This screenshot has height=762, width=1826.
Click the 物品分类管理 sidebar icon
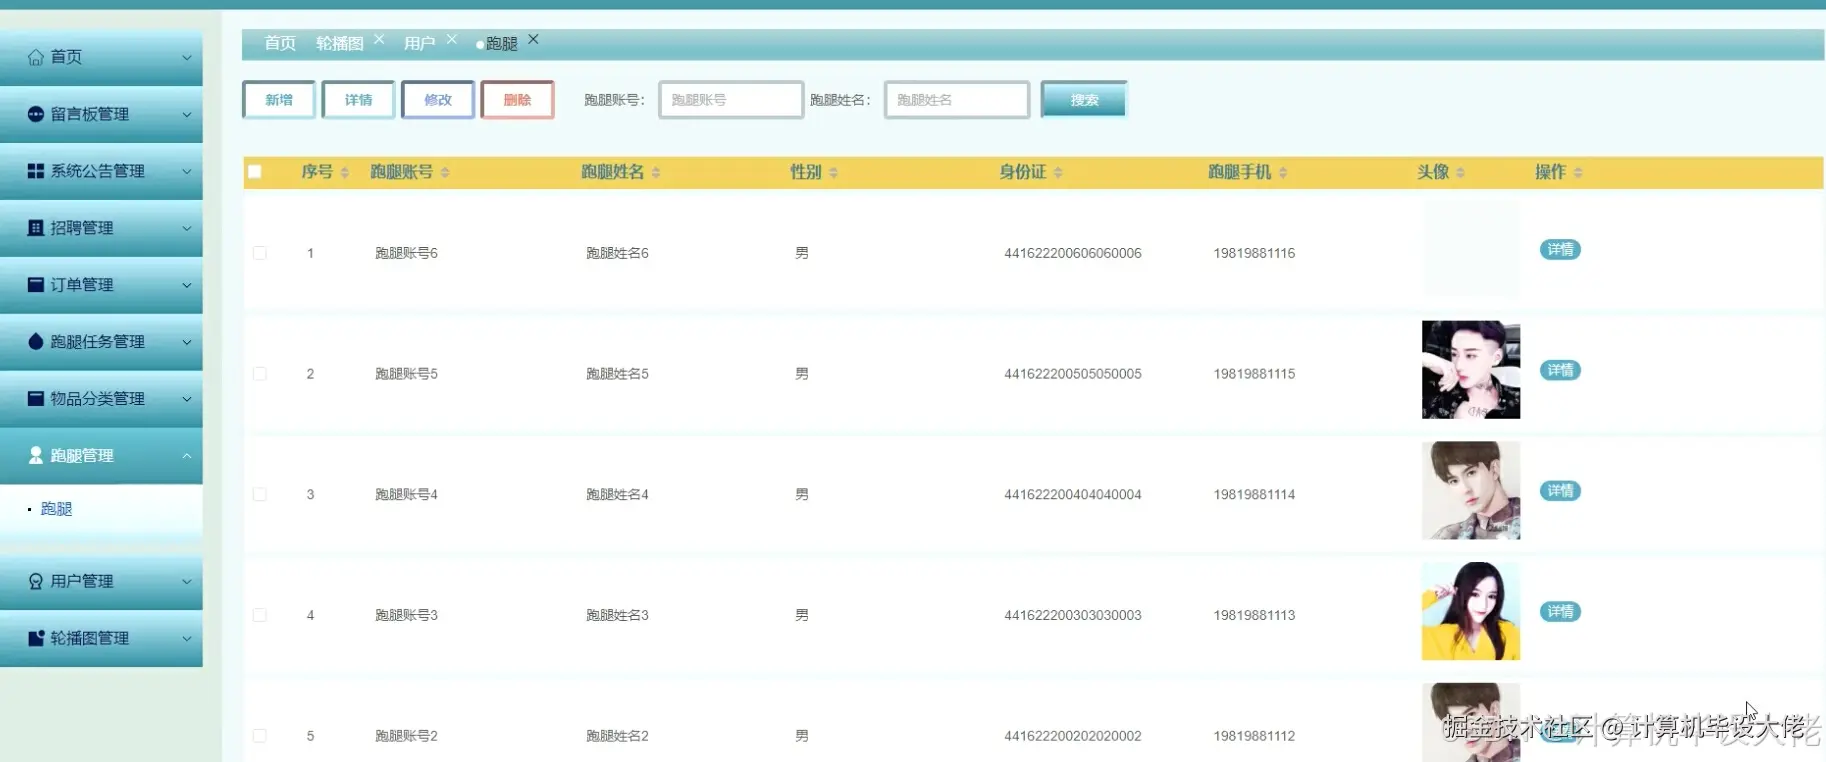click(x=36, y=399)
